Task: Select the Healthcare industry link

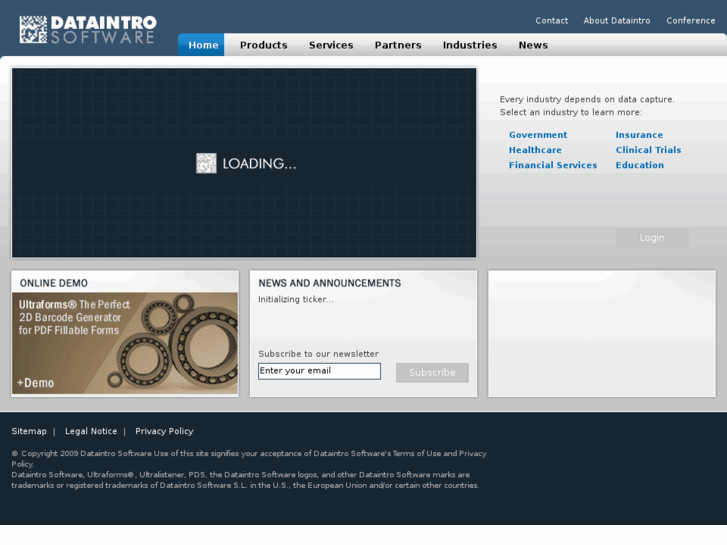Action: tap(535, 150)
